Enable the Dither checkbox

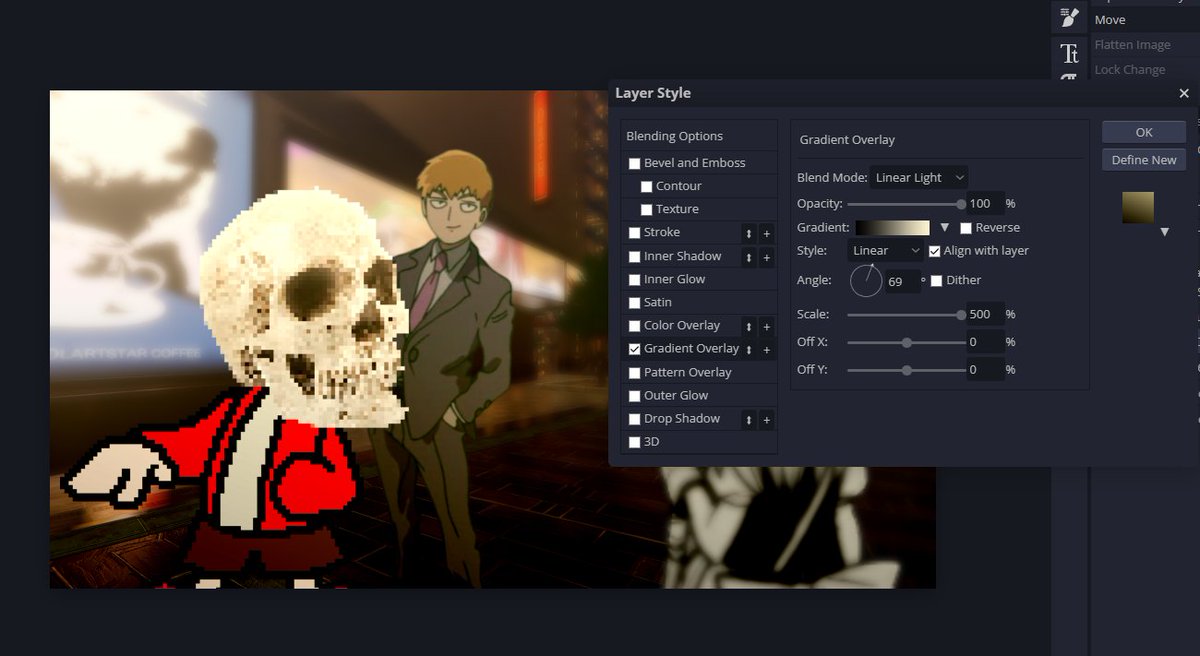(x=936, y=281)
